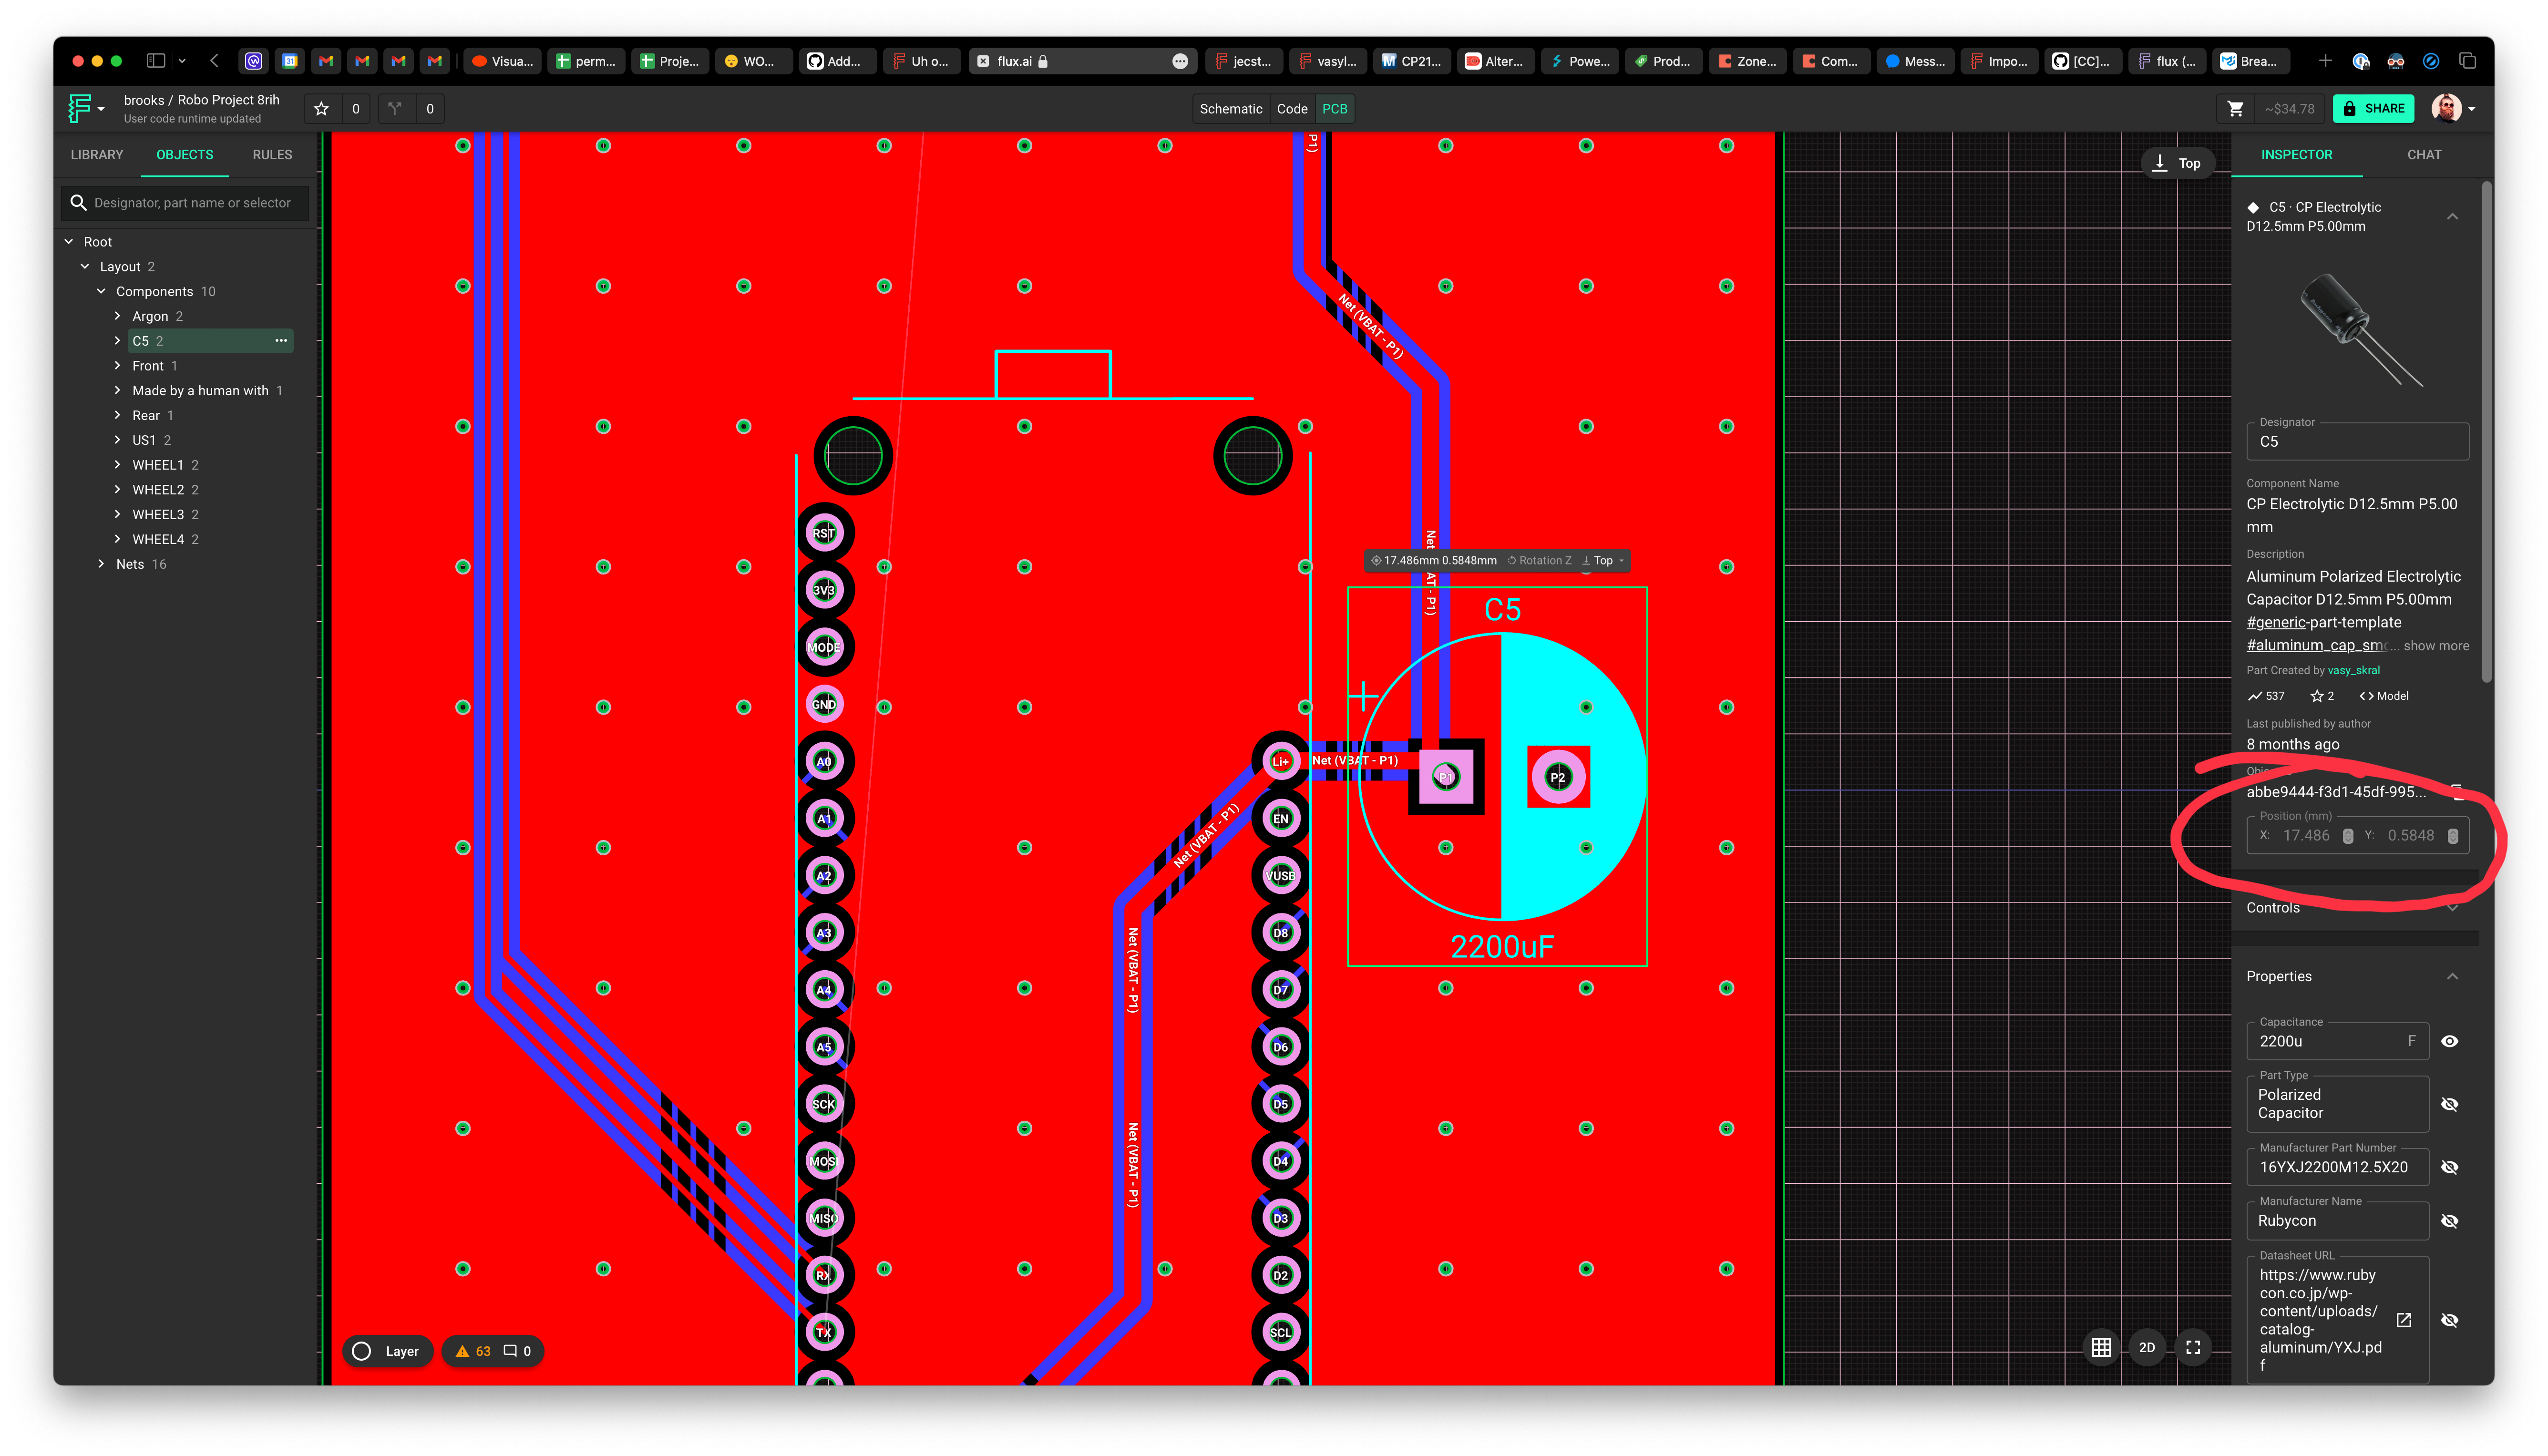Screen dimensions: 2548x1456
Task: Open a new browser tab with plus
Action: click(2325, 61)
